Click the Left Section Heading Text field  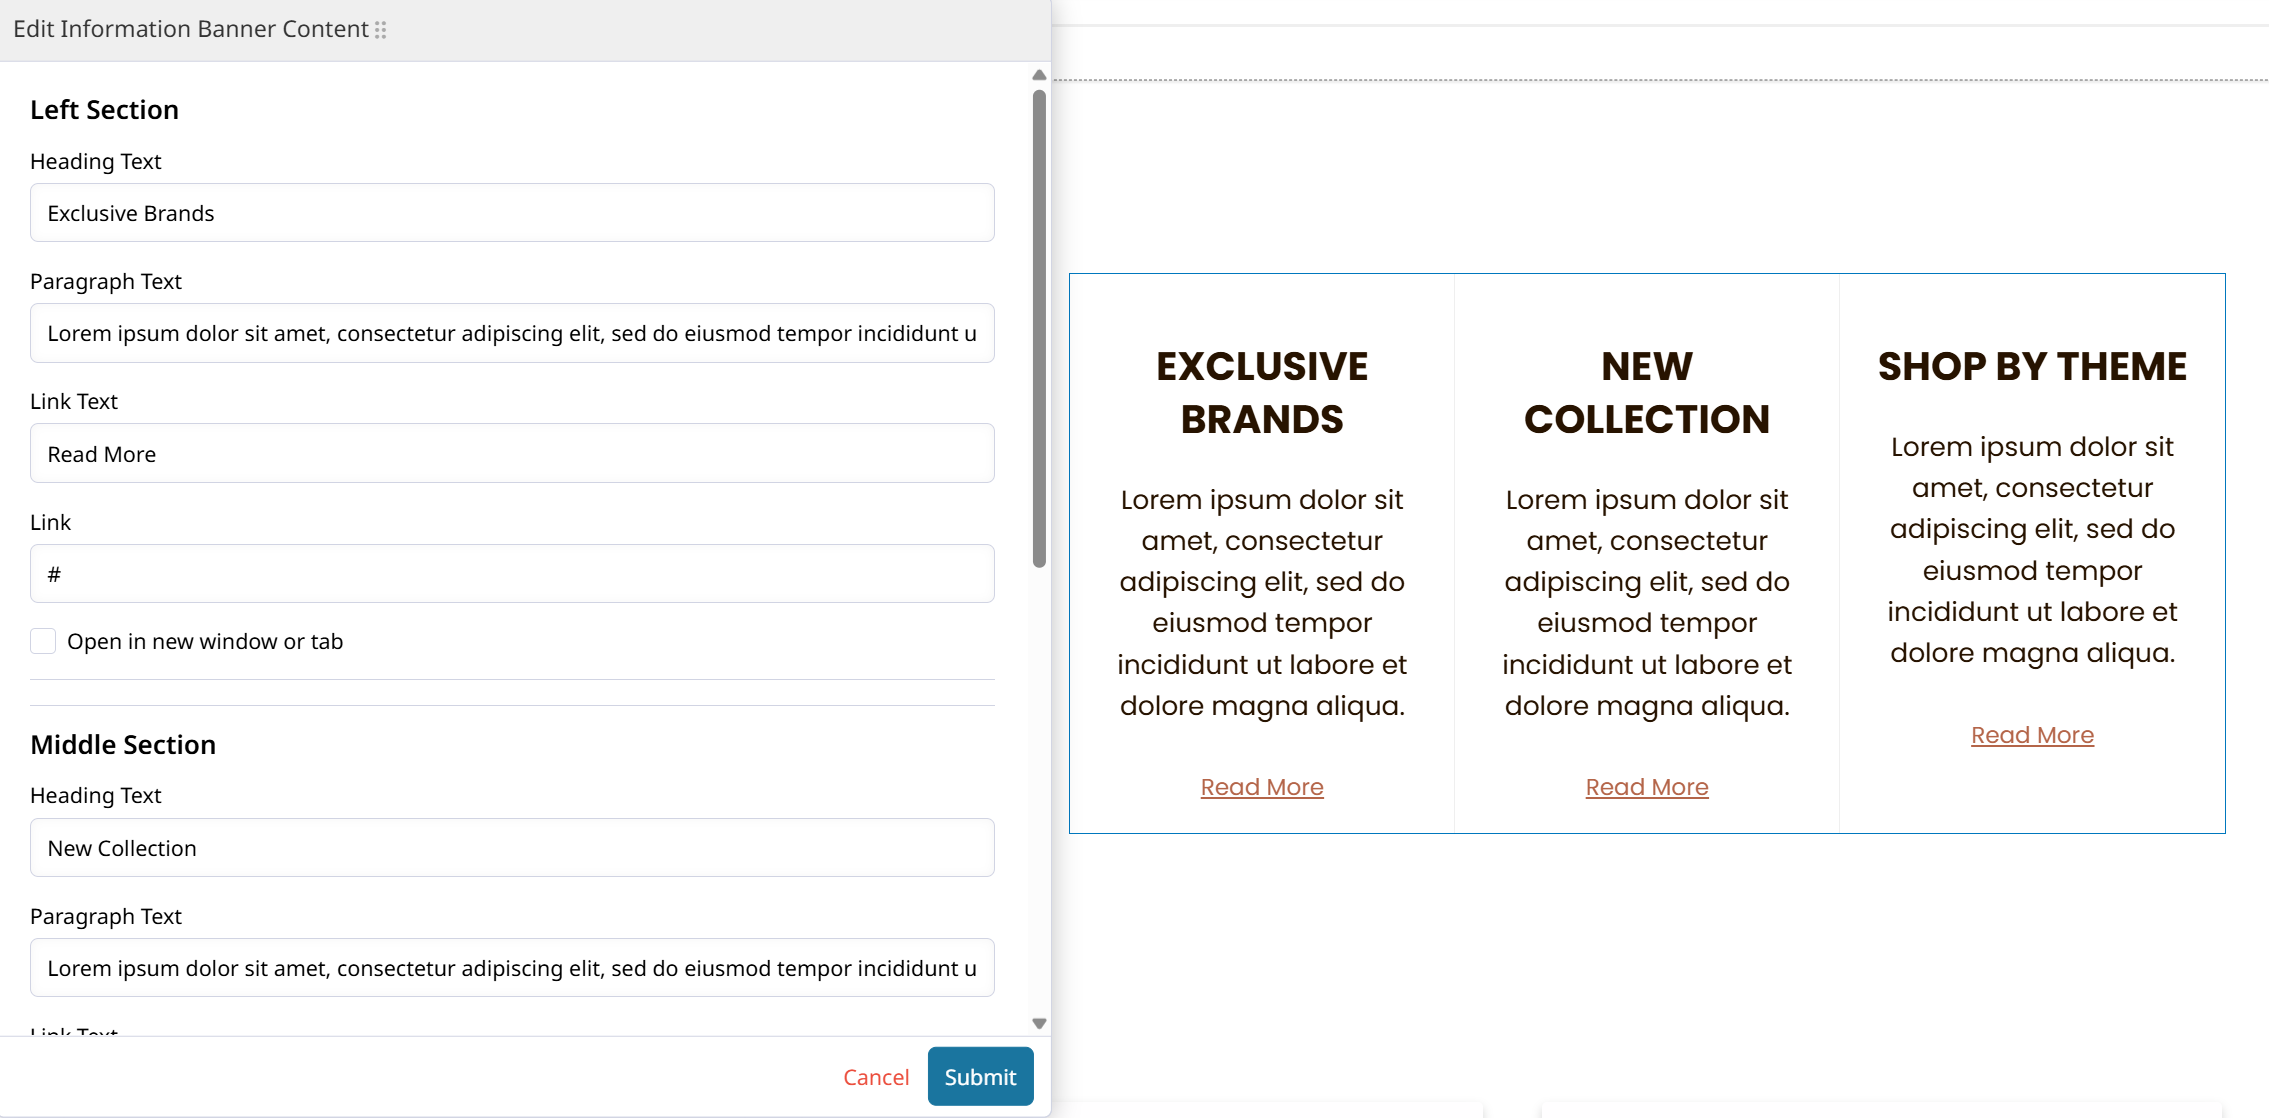(512, 213)
